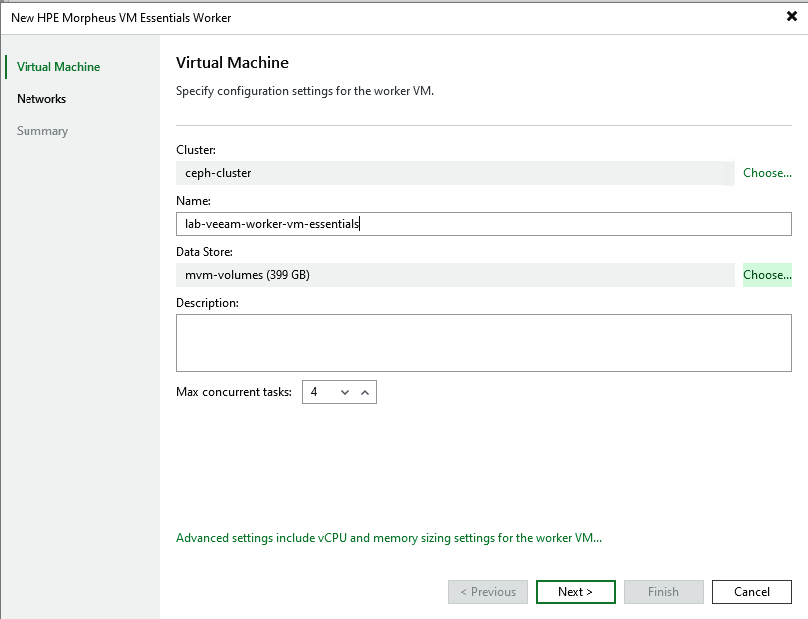Choose a different cluster
Viewport: 808px width, 619px height.
pos(767,173)
